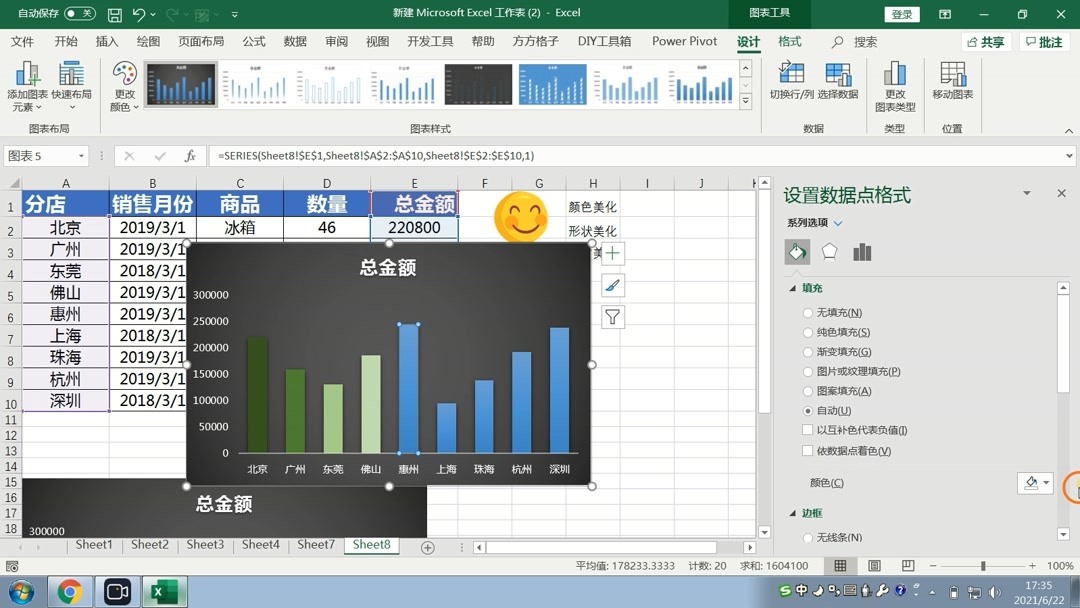Check 依数据点着色 option
Image resolution: width=1080 pixels, height=608 pixels.
(x=807, y=450)
